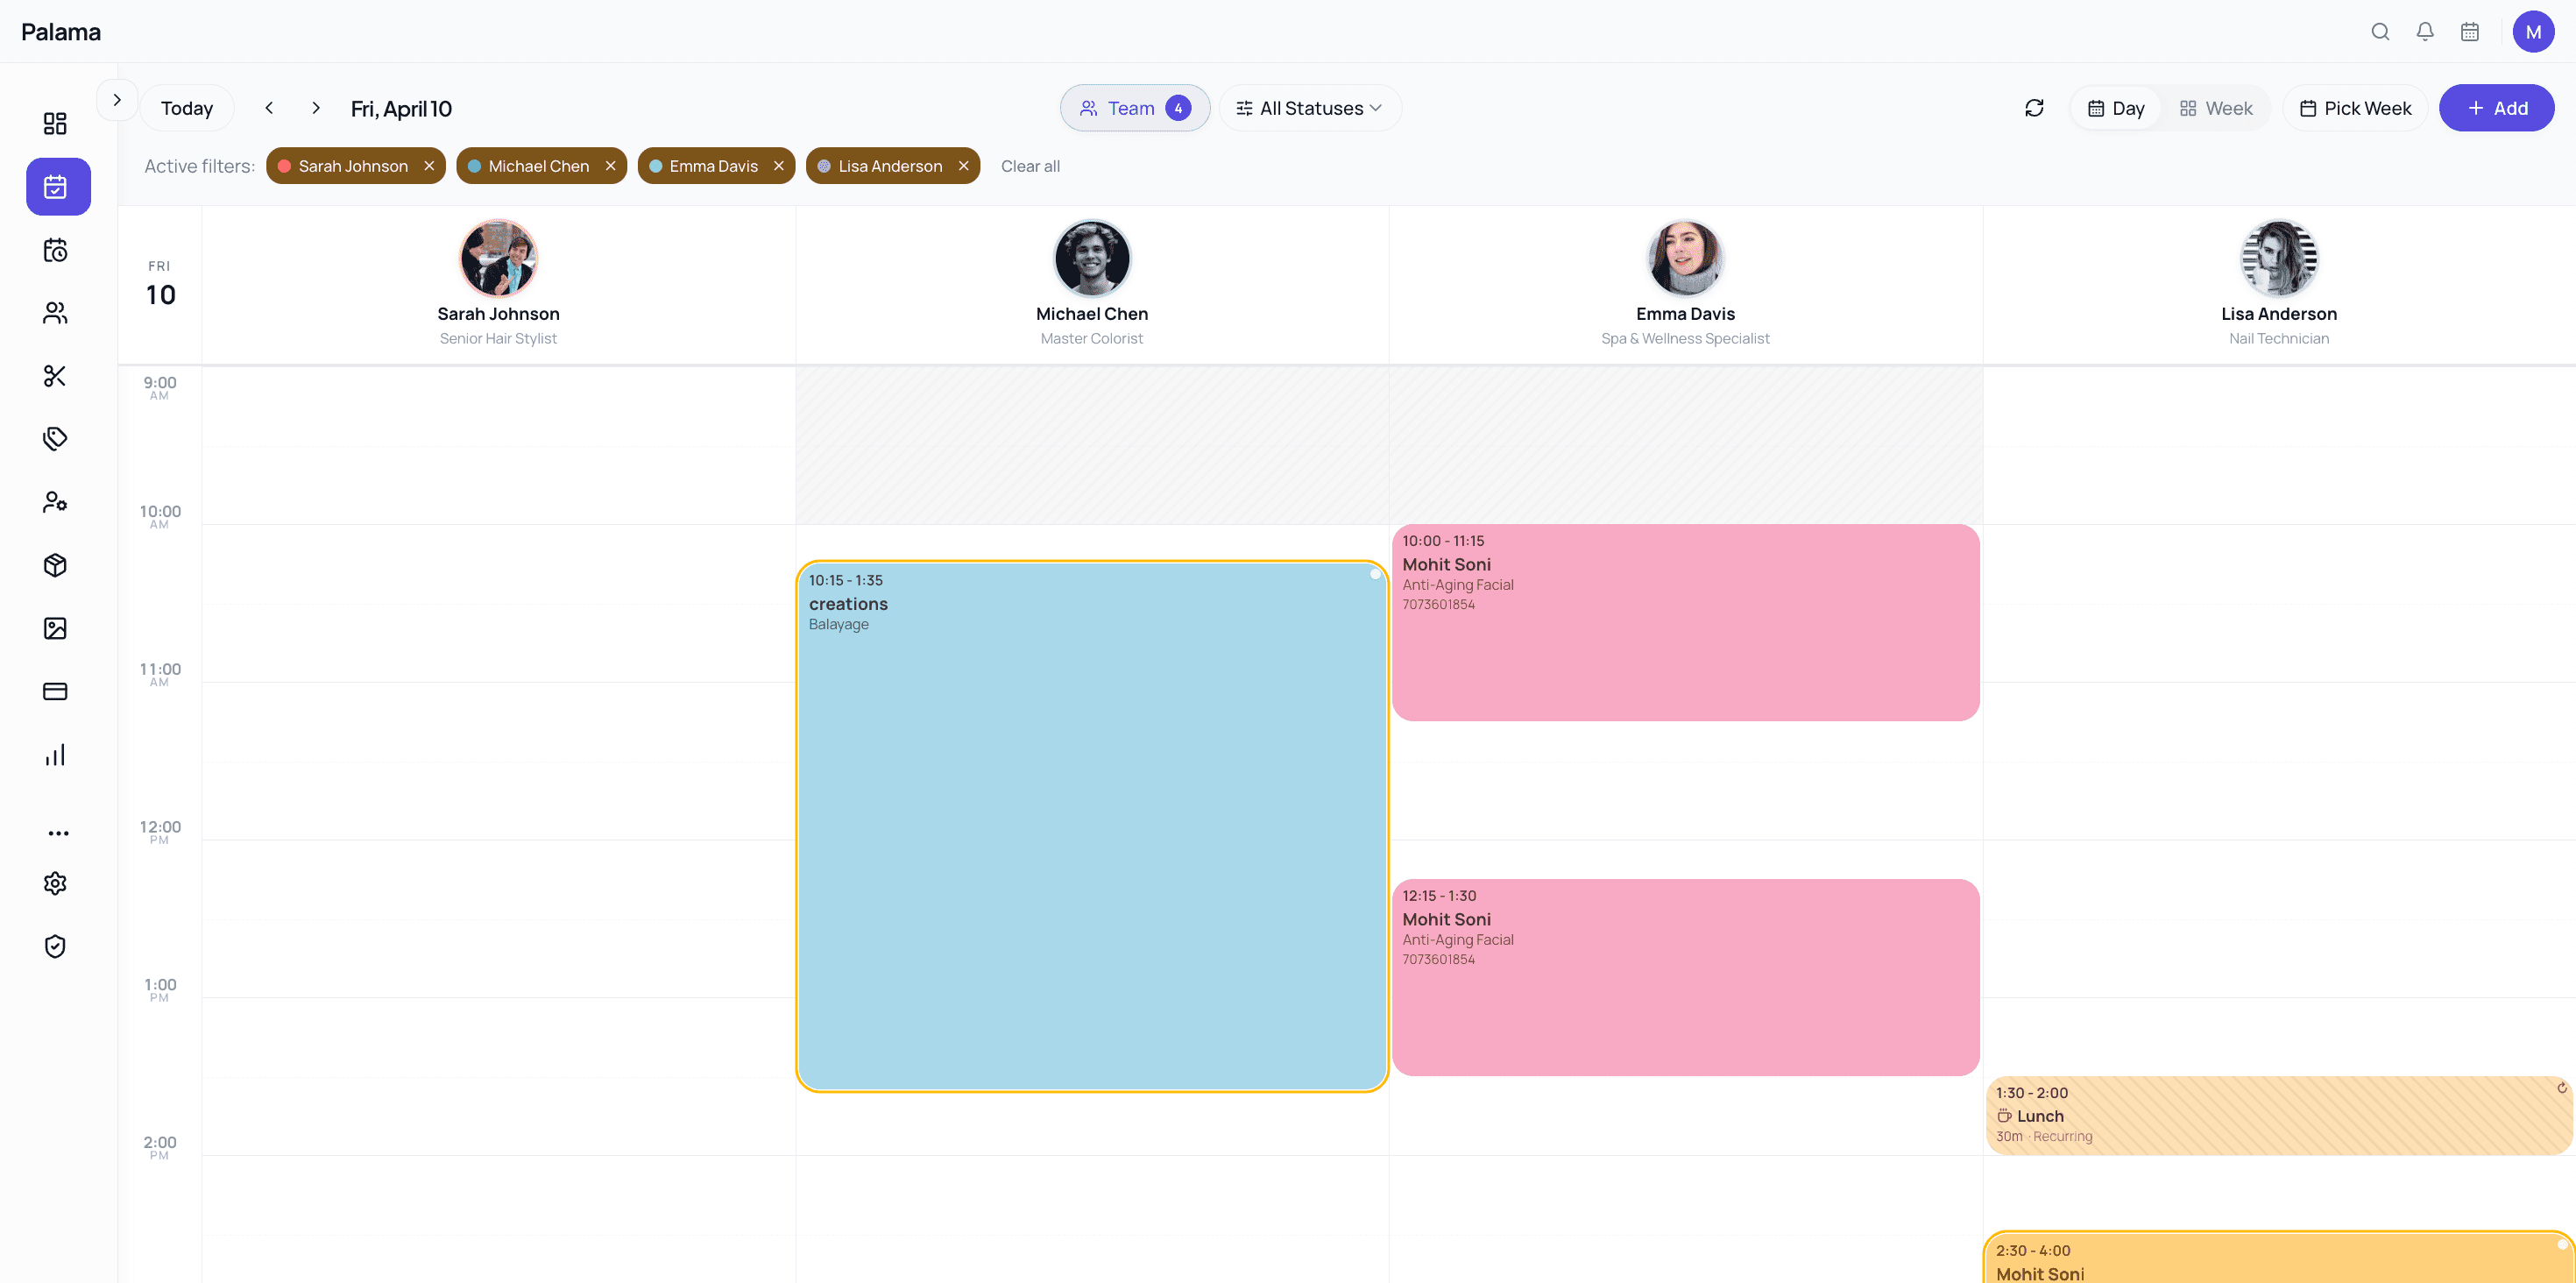This screenshot has height=1283, width=2576.
Task: Click the red dot on Sarah Johnson chip
Action: pyautogui.click(x=284, y=166)
